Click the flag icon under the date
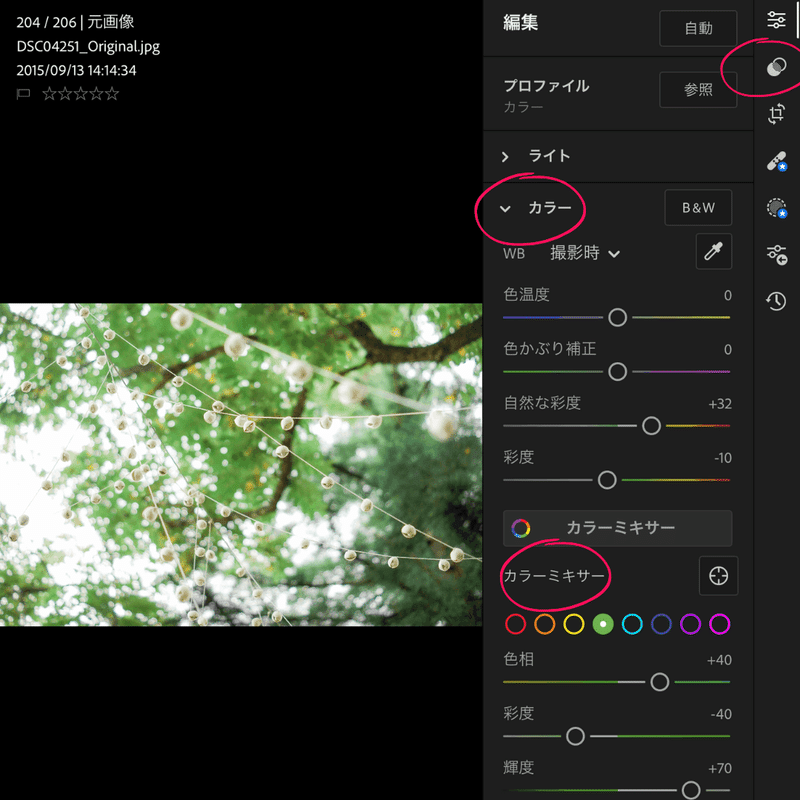The image size is (800, 800). [x=23, y=94]
